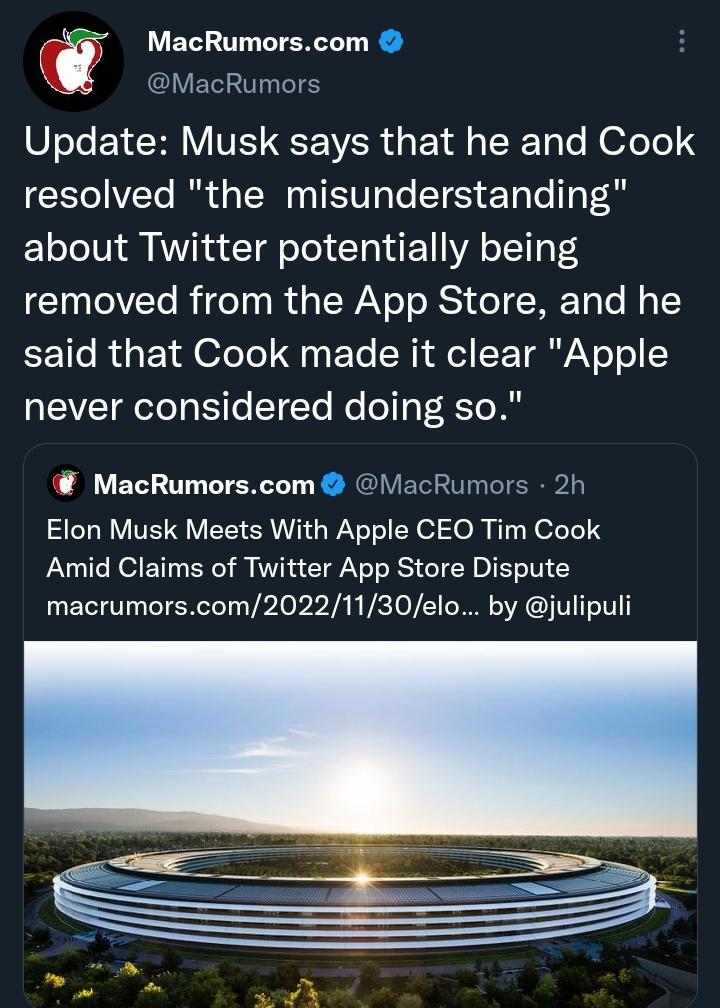Image resolution: width=720 pixels, height=1008 pixels.
Task: Click the verified badge inside the quoted tweet
Action: (x=333, y=486)
